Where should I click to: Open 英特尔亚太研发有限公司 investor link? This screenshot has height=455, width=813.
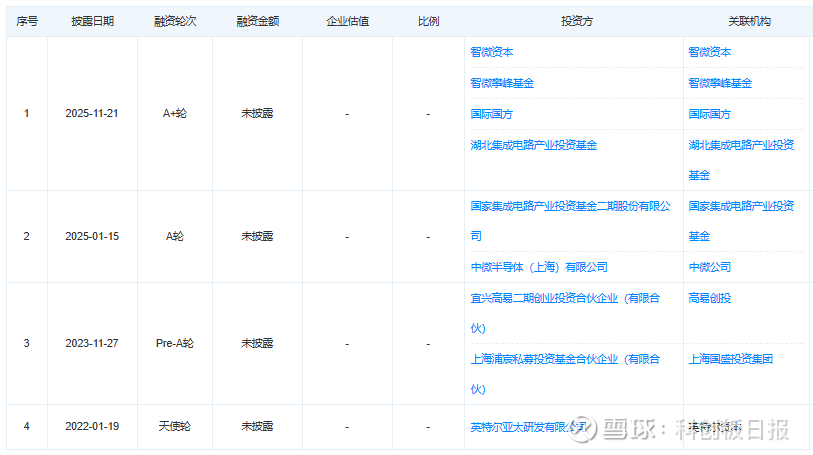click(528, 427)
